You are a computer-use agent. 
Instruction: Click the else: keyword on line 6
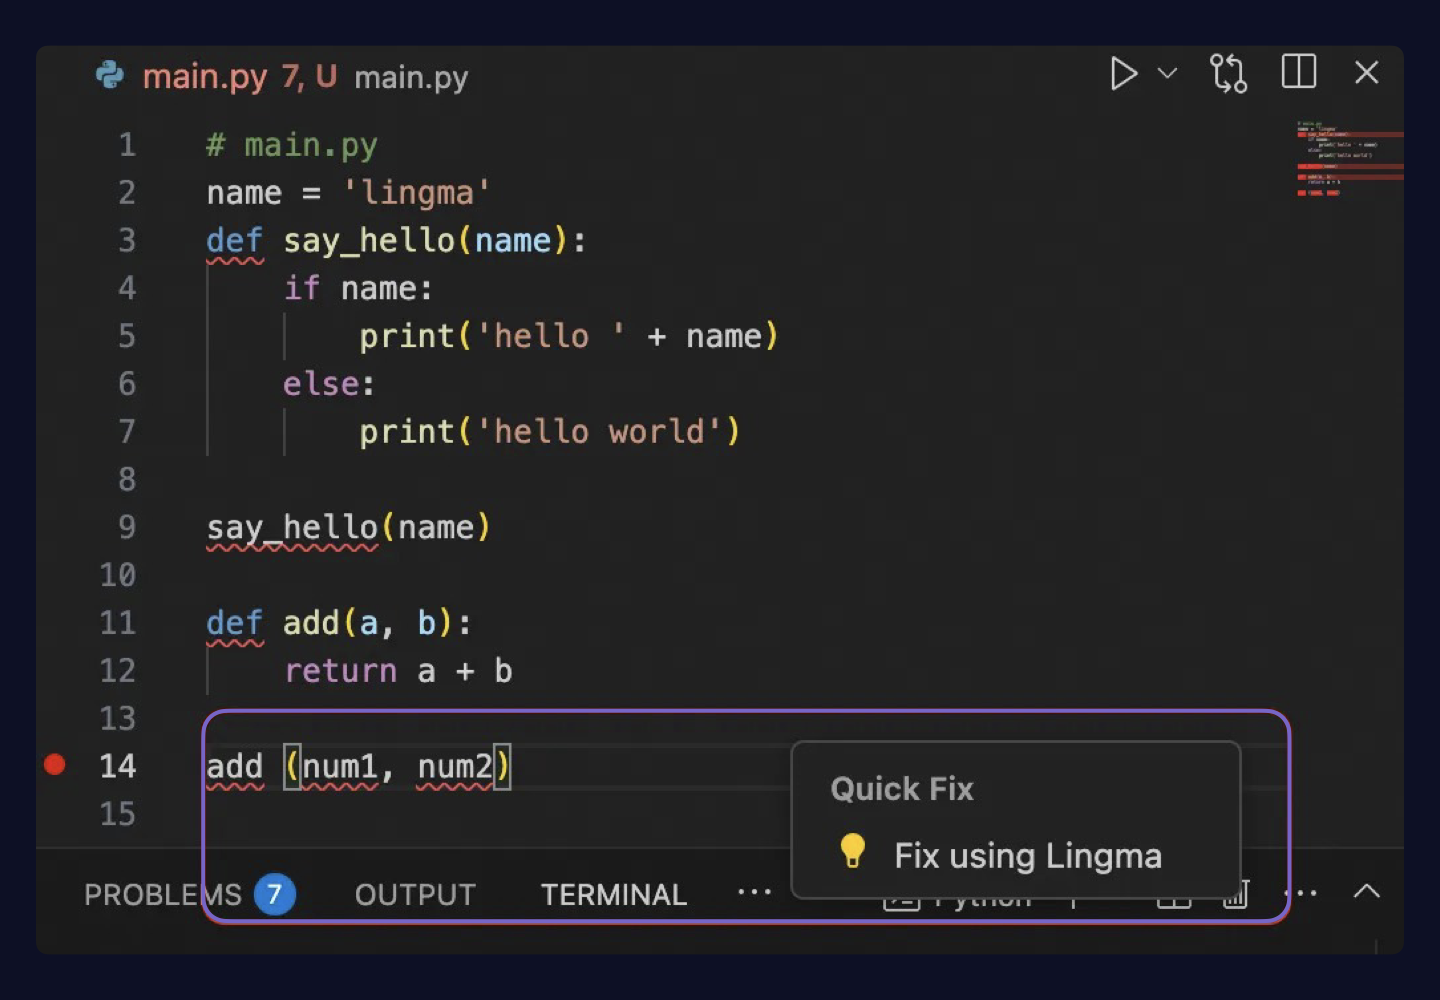click(x=329, y=384)
